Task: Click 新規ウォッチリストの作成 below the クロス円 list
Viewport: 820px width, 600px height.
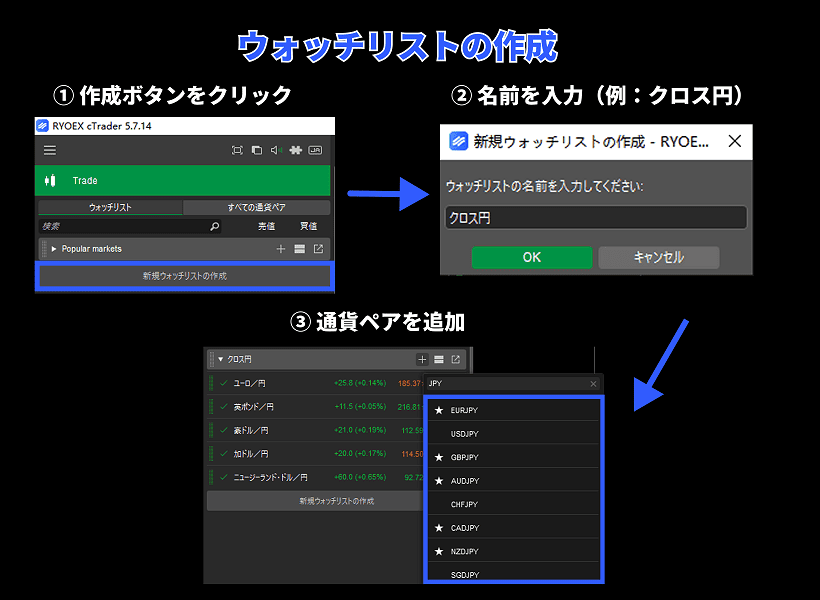Action: [315, 501]
